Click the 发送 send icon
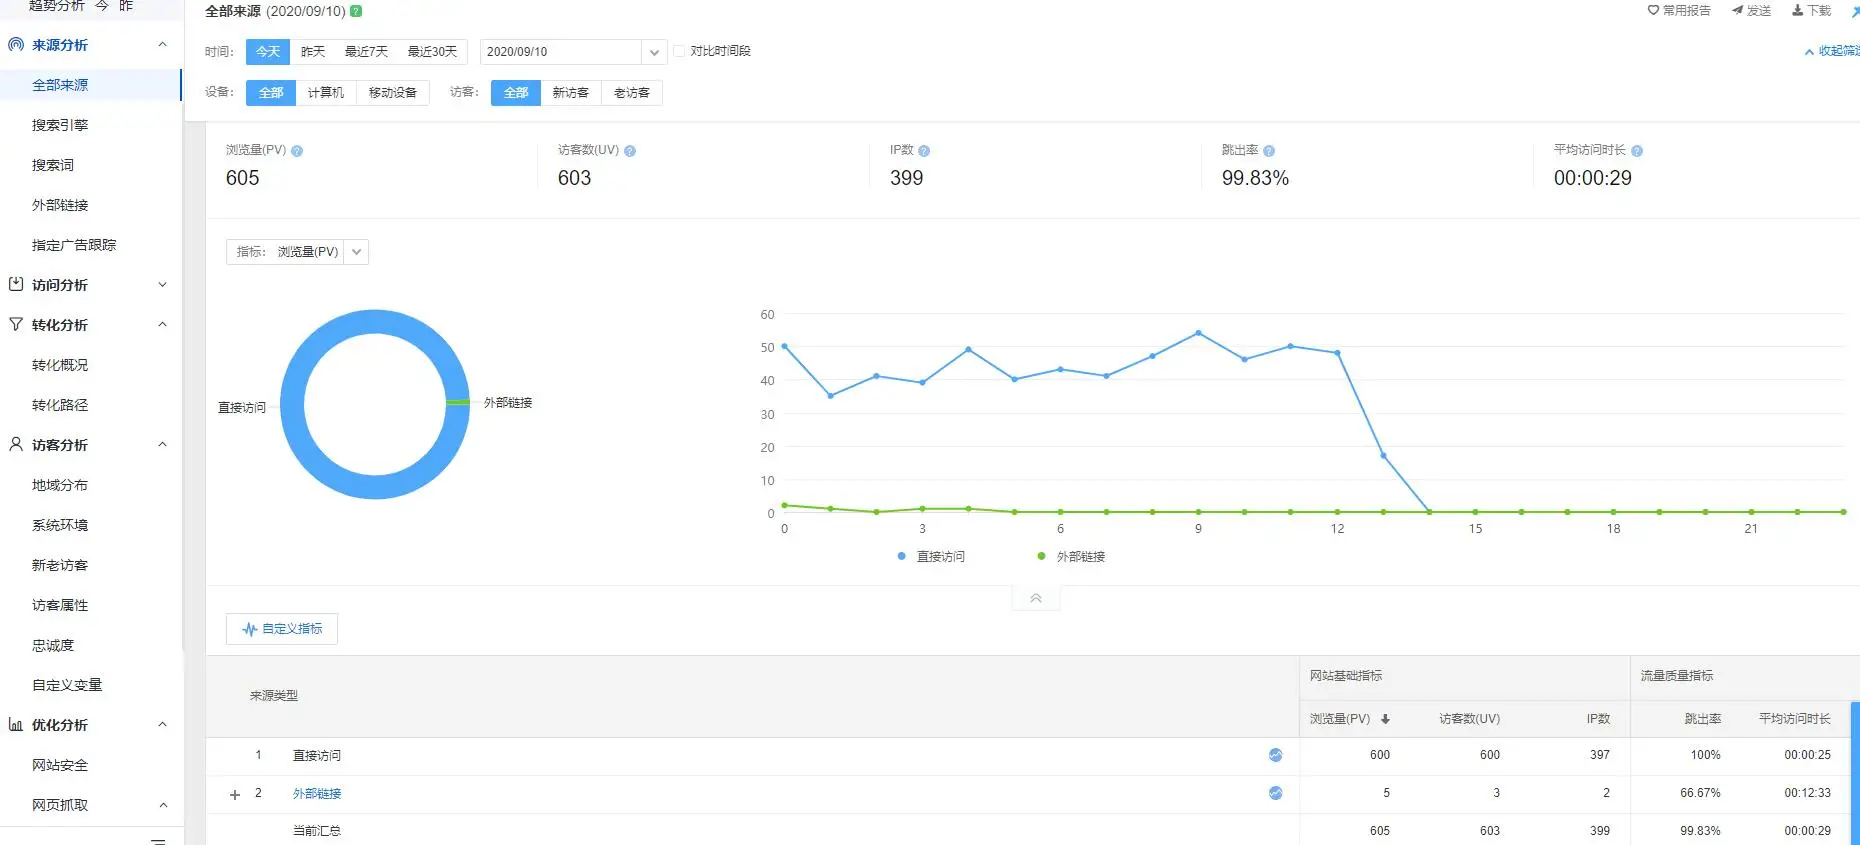This screenshot has width=1860, height=845. click(x=1738, y=10)
